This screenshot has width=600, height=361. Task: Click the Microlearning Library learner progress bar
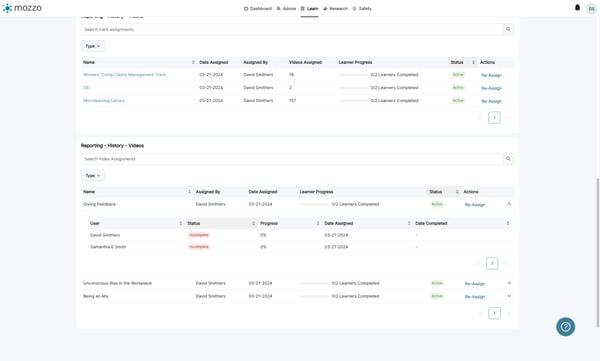[x=353, y=101]
